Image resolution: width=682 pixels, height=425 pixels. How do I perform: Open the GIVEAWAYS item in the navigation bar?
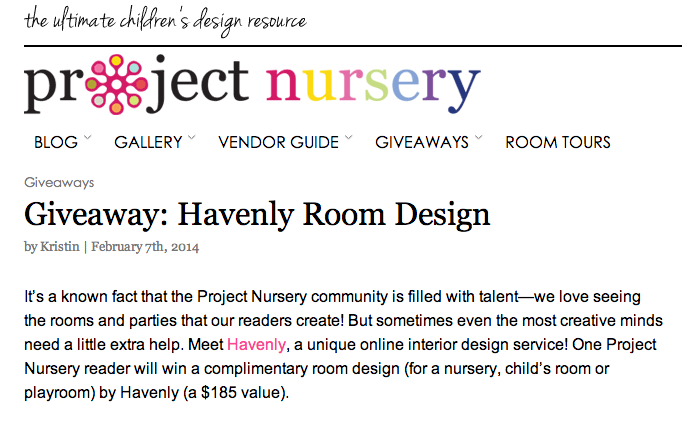point(421,142)
